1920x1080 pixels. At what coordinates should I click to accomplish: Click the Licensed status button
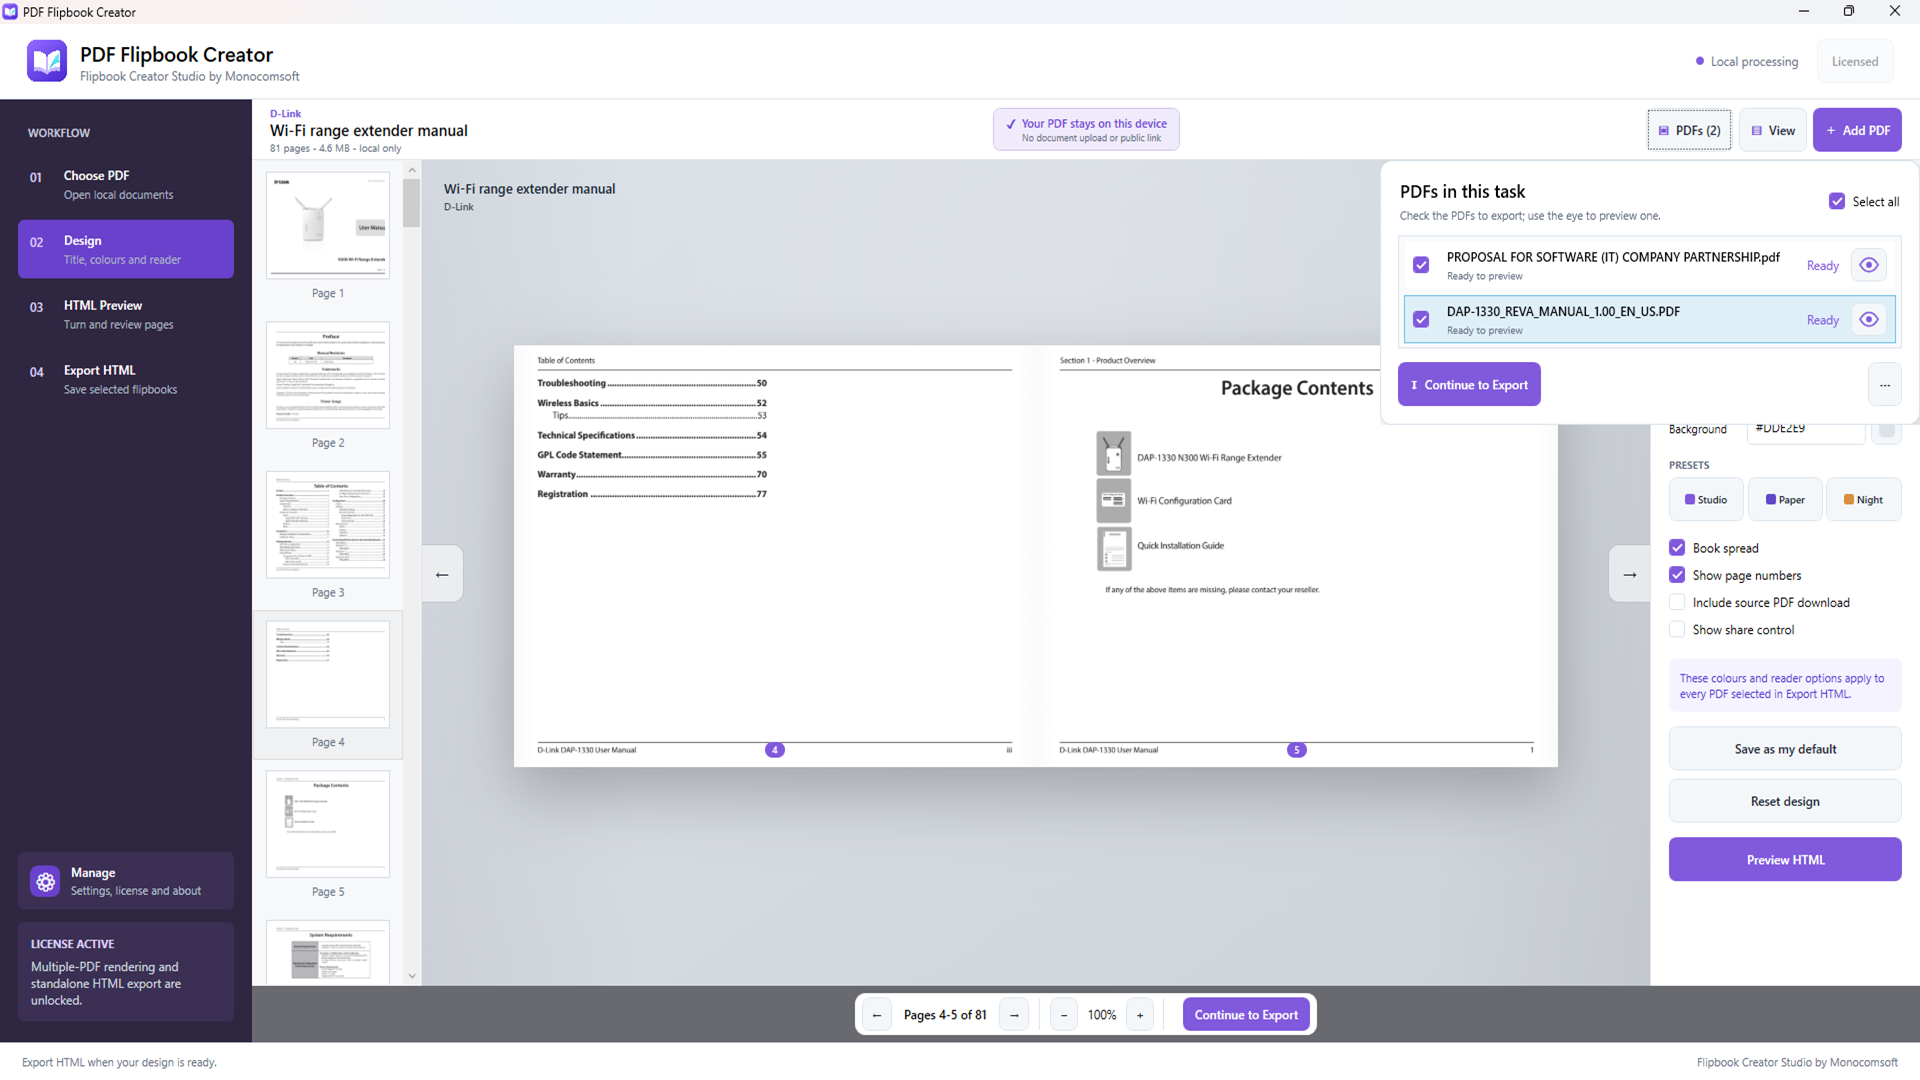tap(1855, 61)
